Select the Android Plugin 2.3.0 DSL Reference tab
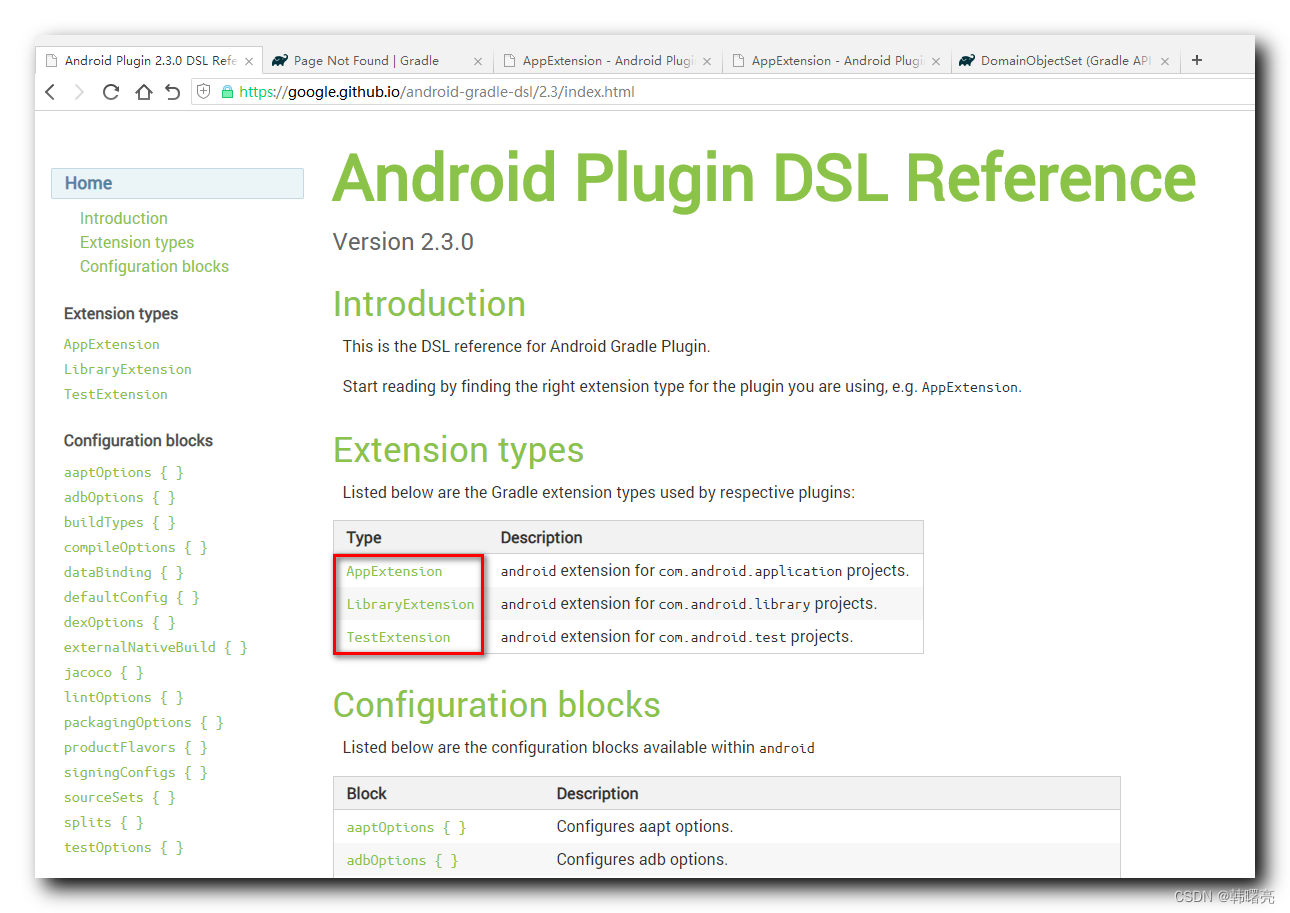This screenshot has height=913, width=1290. 148,61
